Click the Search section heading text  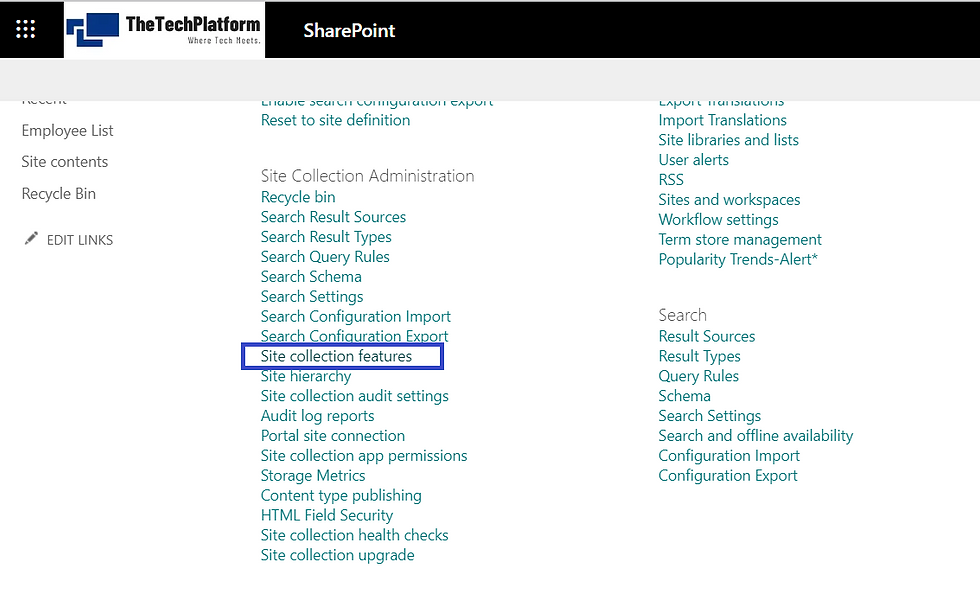(x=682, y=315)
